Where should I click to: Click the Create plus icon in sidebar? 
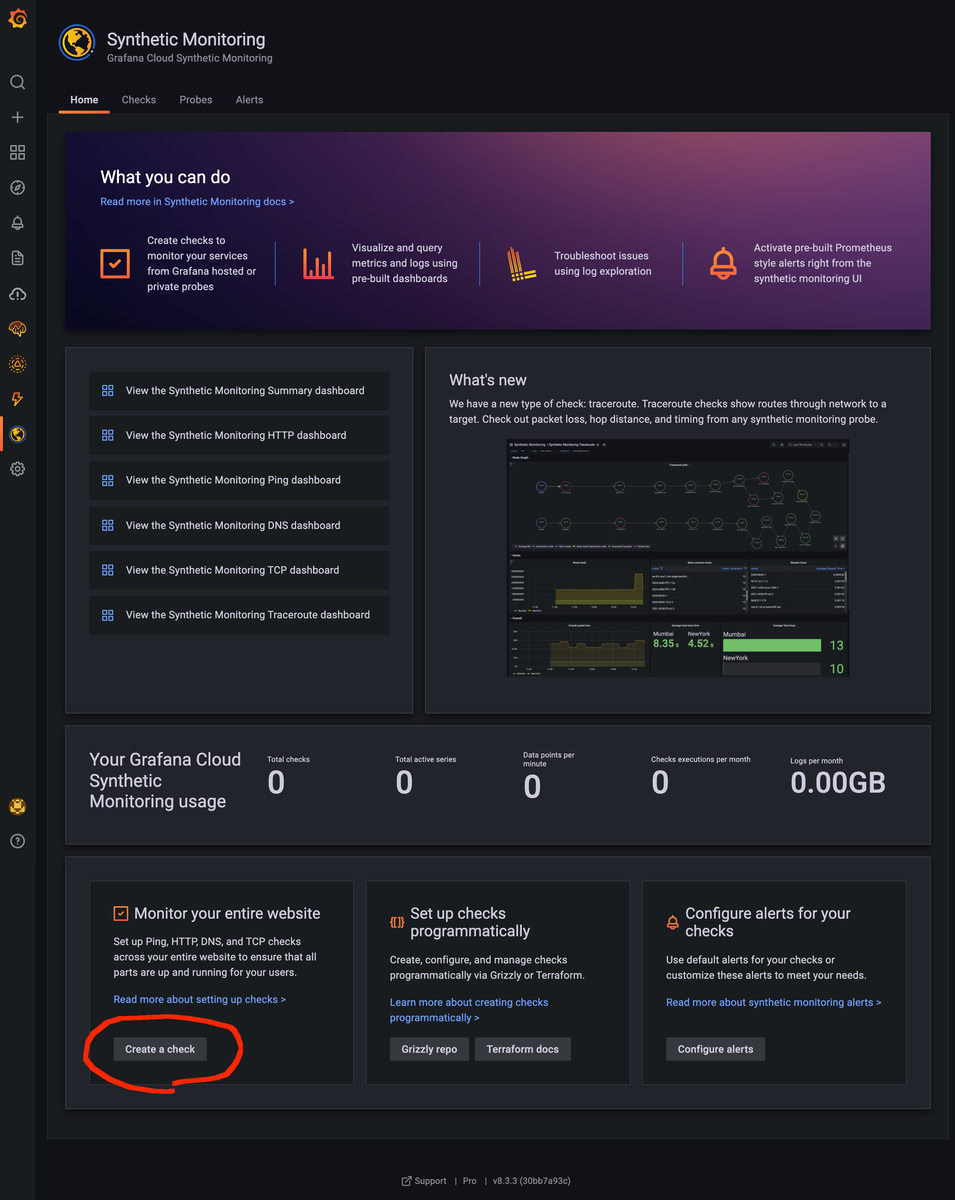click(17, 117)
